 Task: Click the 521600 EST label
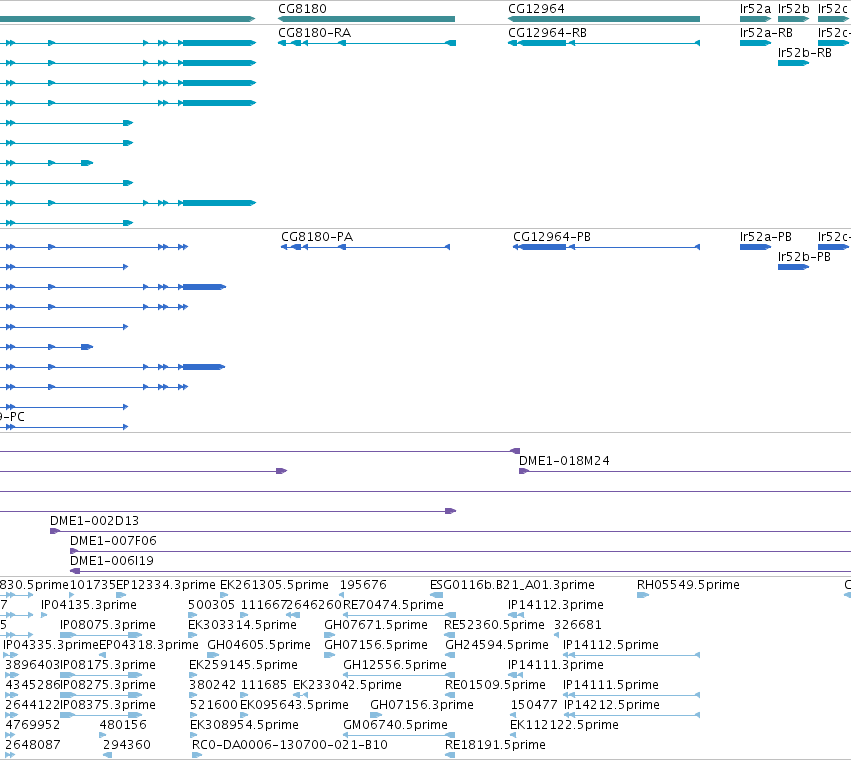coord(213,705)
